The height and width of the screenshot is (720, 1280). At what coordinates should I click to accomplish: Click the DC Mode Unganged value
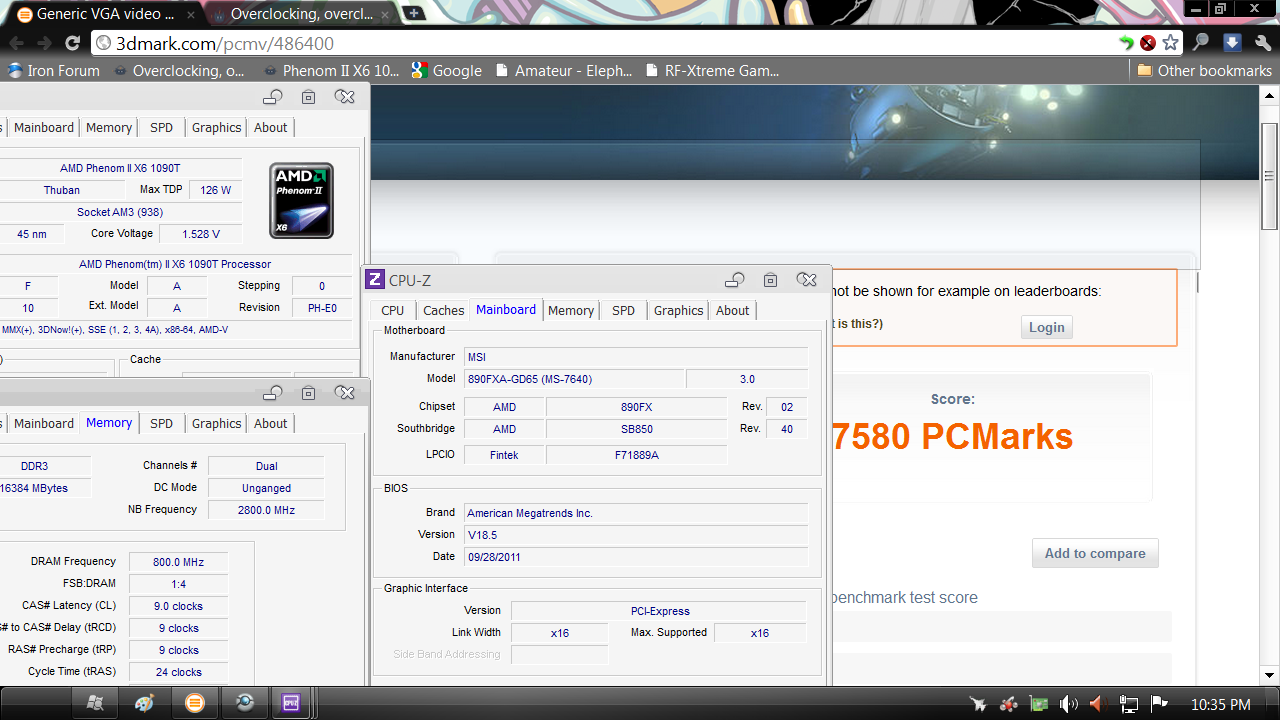[x=266, y=488]
